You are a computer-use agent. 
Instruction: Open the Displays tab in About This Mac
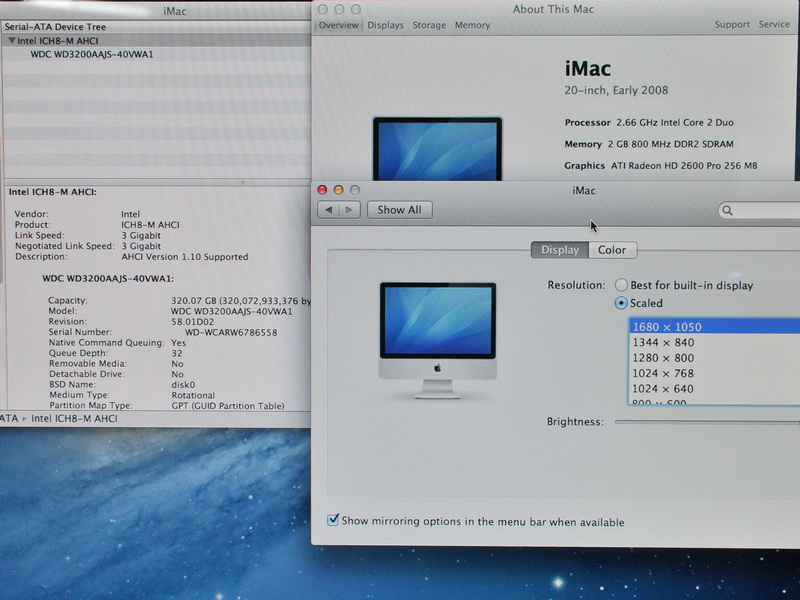tap(385, 25)
